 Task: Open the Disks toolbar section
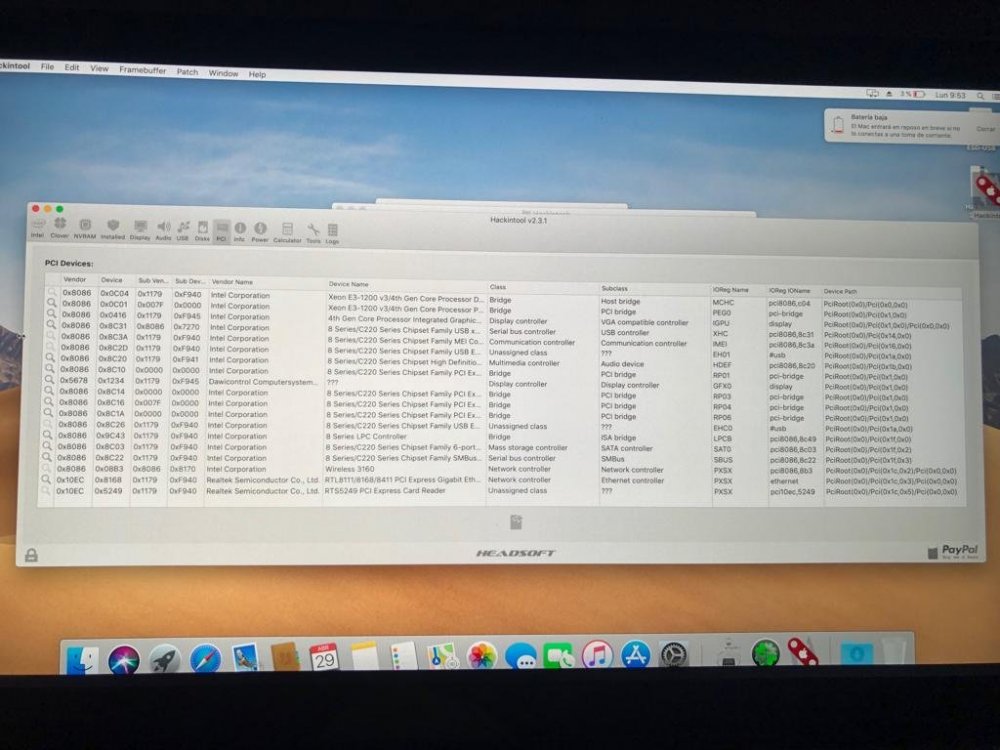pyautogui.click(x=202, y=231)
